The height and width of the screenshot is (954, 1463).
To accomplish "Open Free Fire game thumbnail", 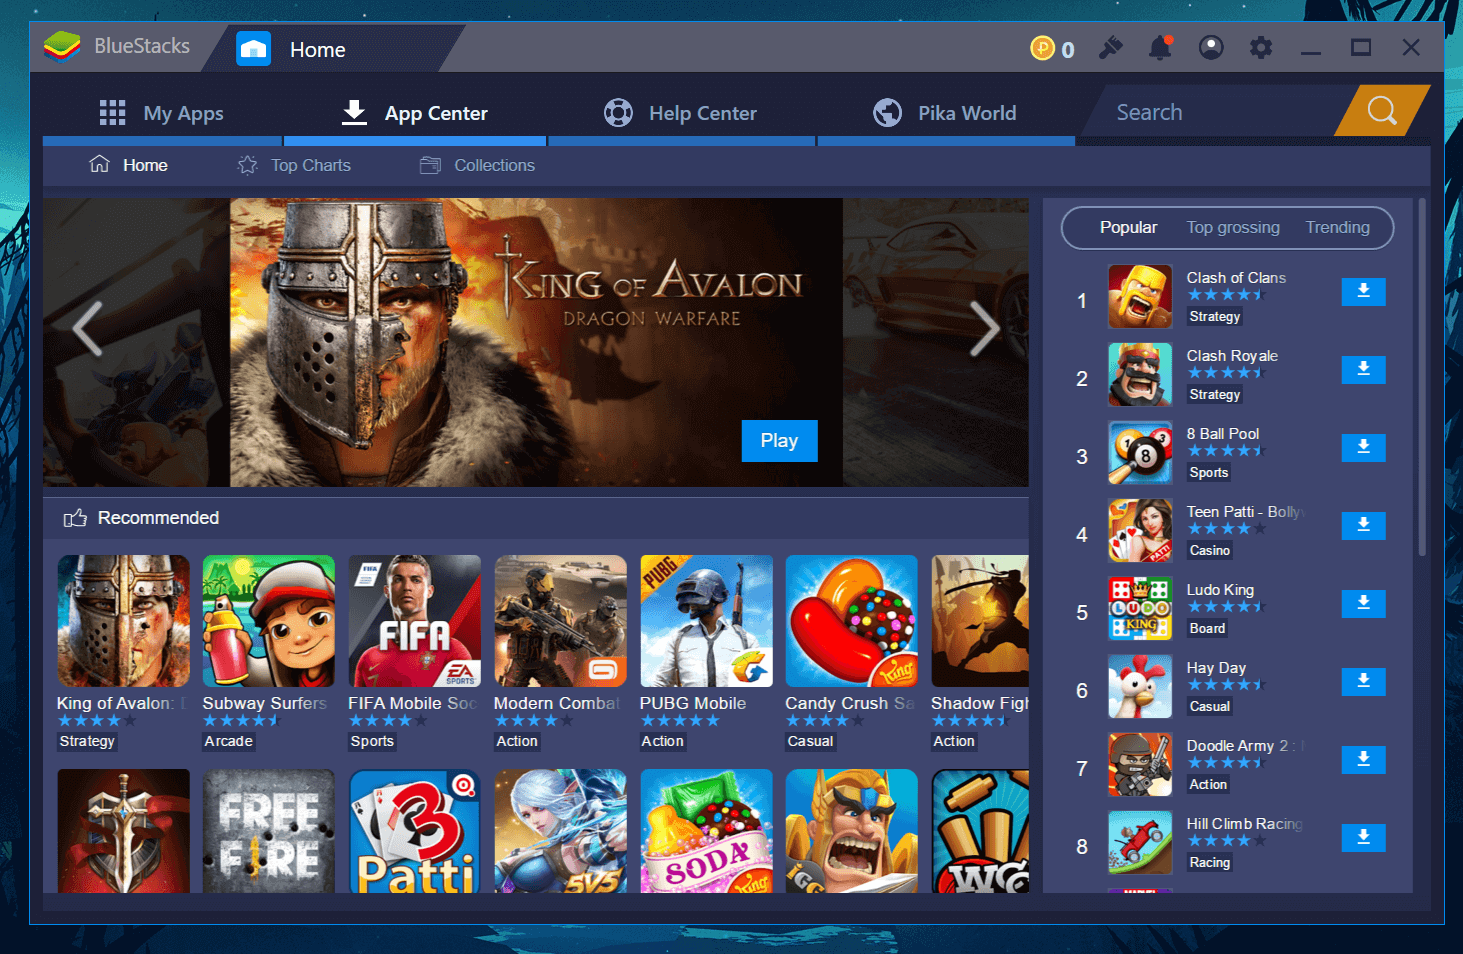I will [269, 831].
